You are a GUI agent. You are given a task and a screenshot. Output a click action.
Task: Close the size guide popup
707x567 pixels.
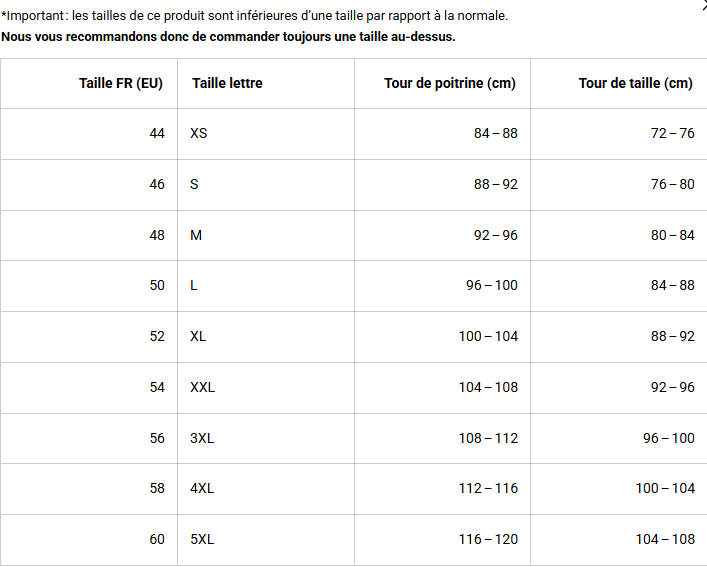pos(704,4)
